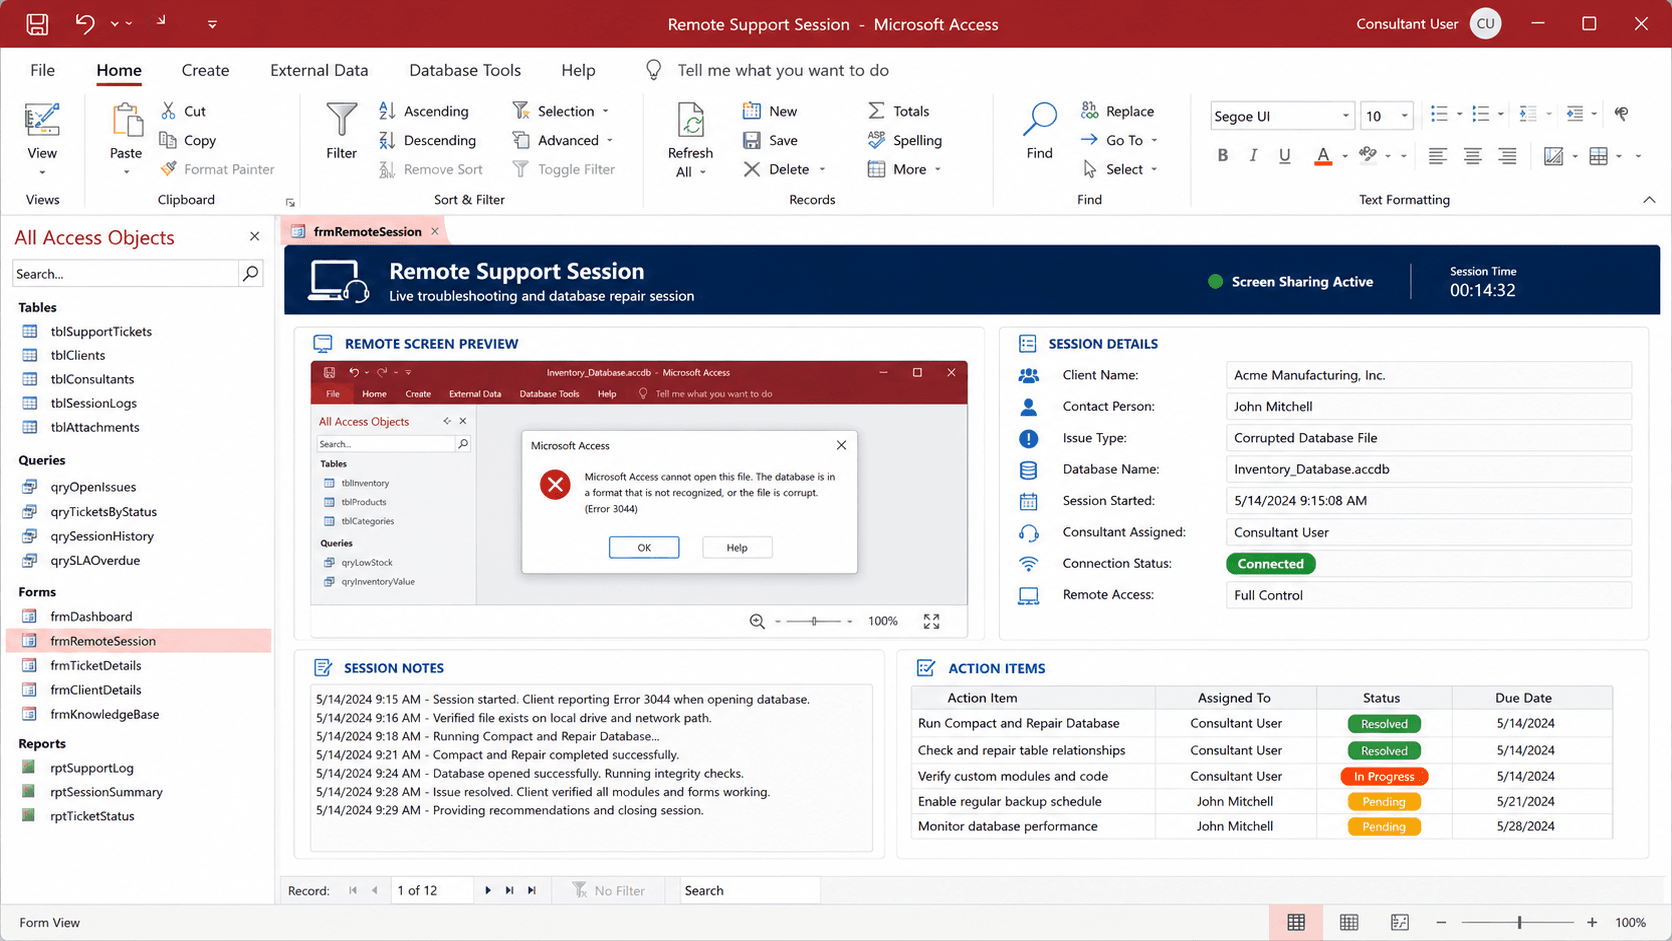Screen dimensions: 1672x941
Task: Open the File tab
Action: [42, 70]
